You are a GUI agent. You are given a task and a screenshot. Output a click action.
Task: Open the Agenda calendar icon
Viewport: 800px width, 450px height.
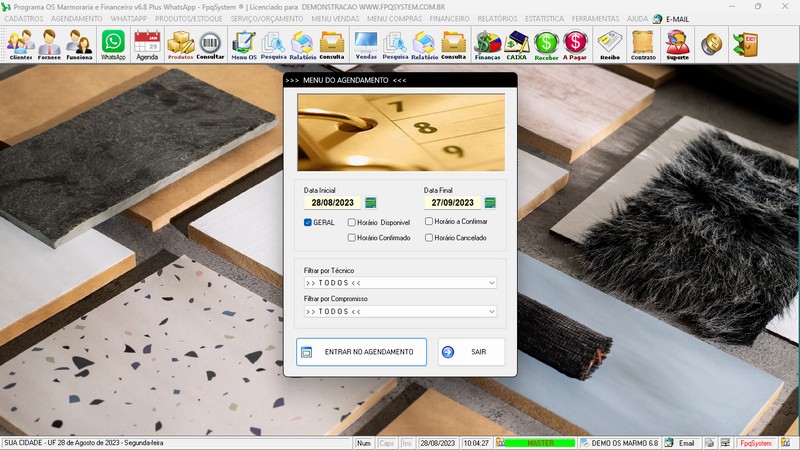tap(147, 44)
